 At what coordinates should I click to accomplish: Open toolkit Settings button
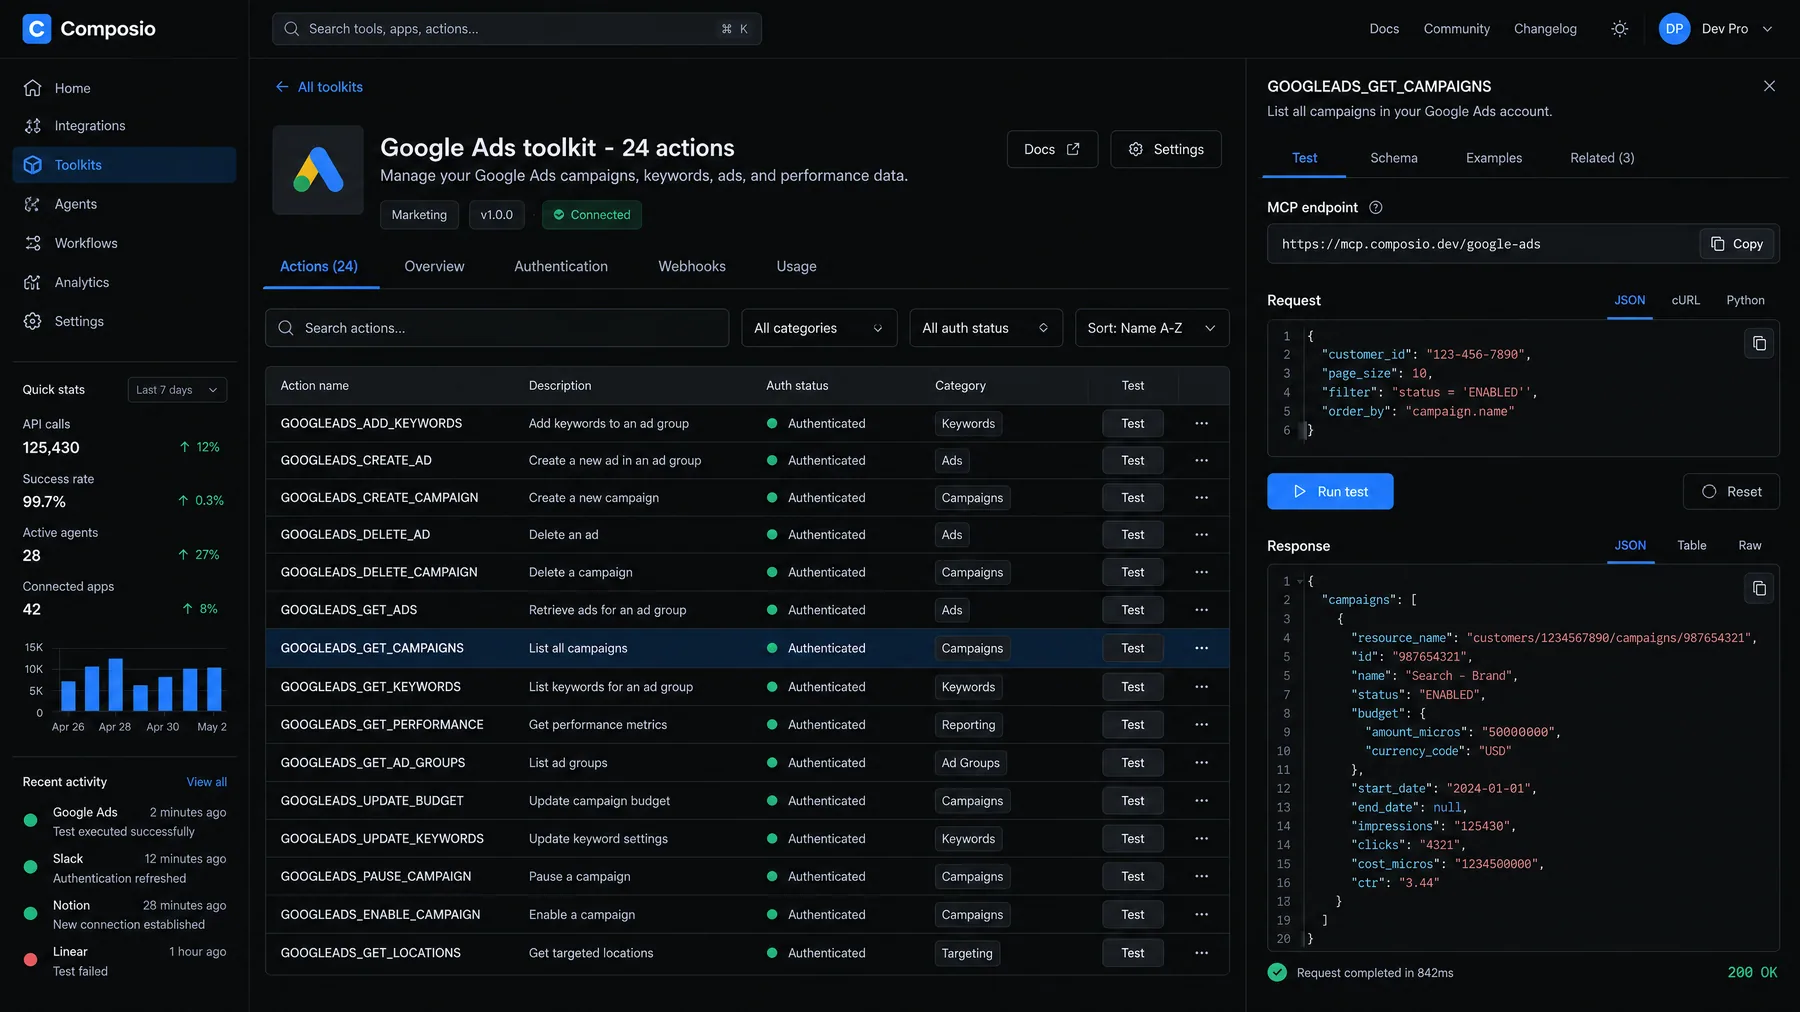click(1166, 149)
